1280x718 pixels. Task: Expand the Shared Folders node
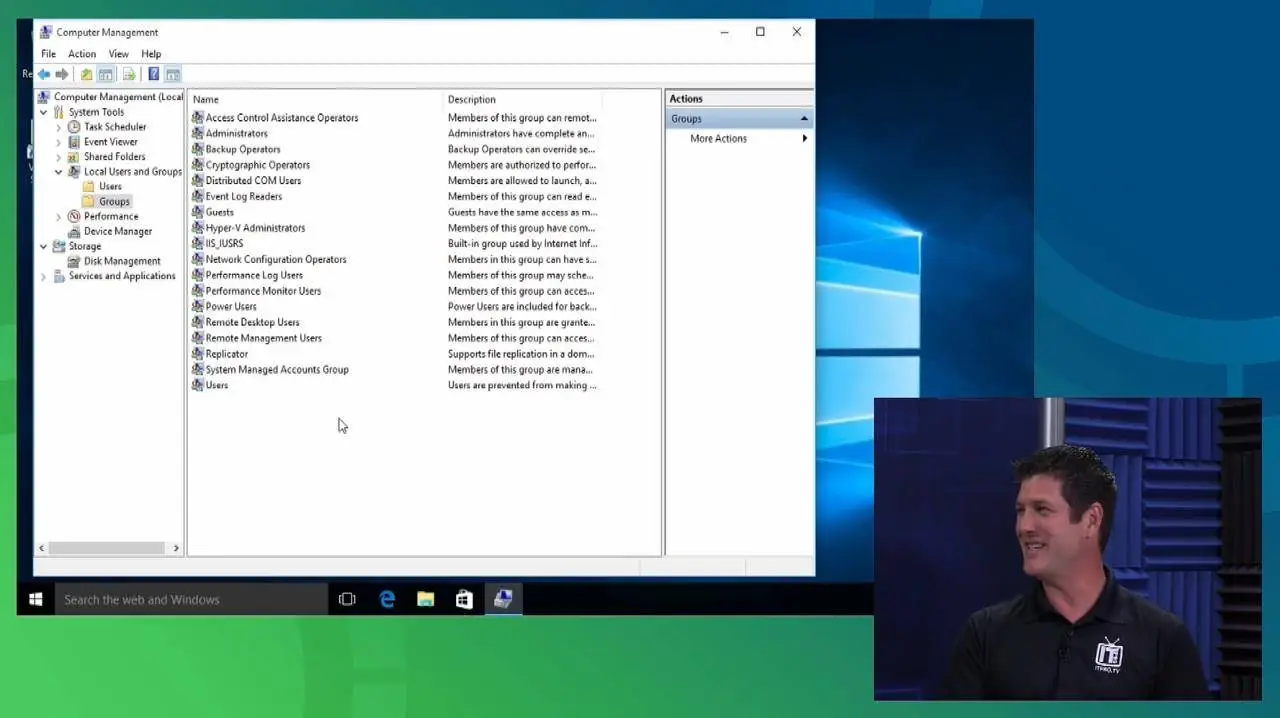pos(59,157)
